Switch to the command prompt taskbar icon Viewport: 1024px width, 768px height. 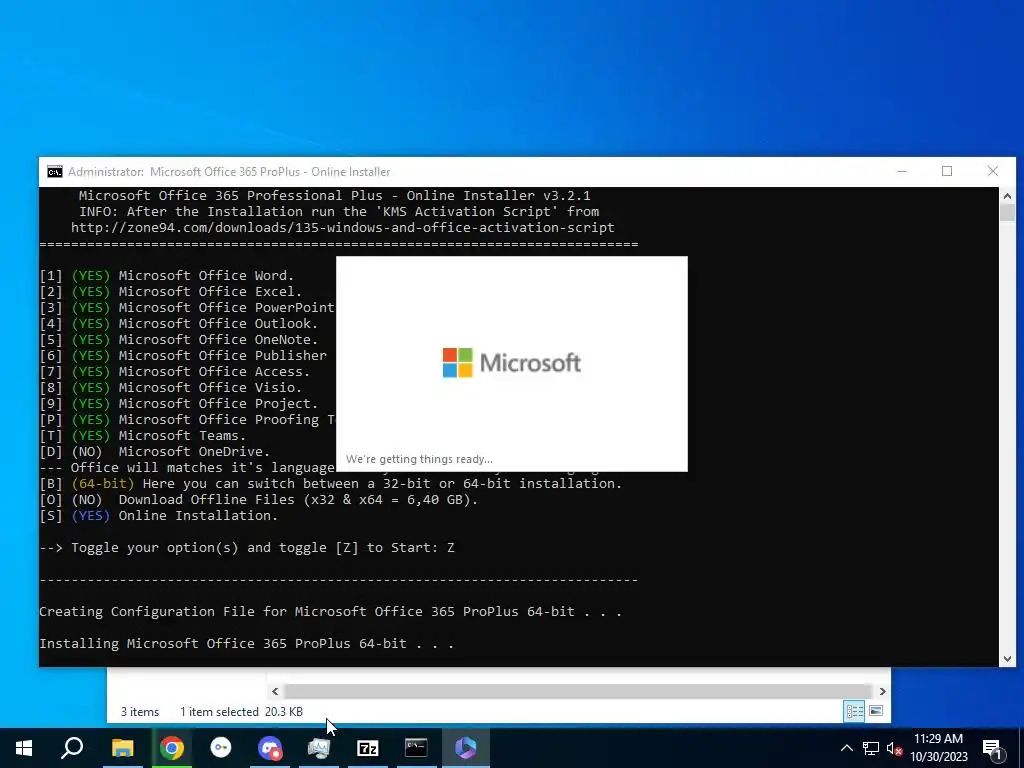[416, 748]
